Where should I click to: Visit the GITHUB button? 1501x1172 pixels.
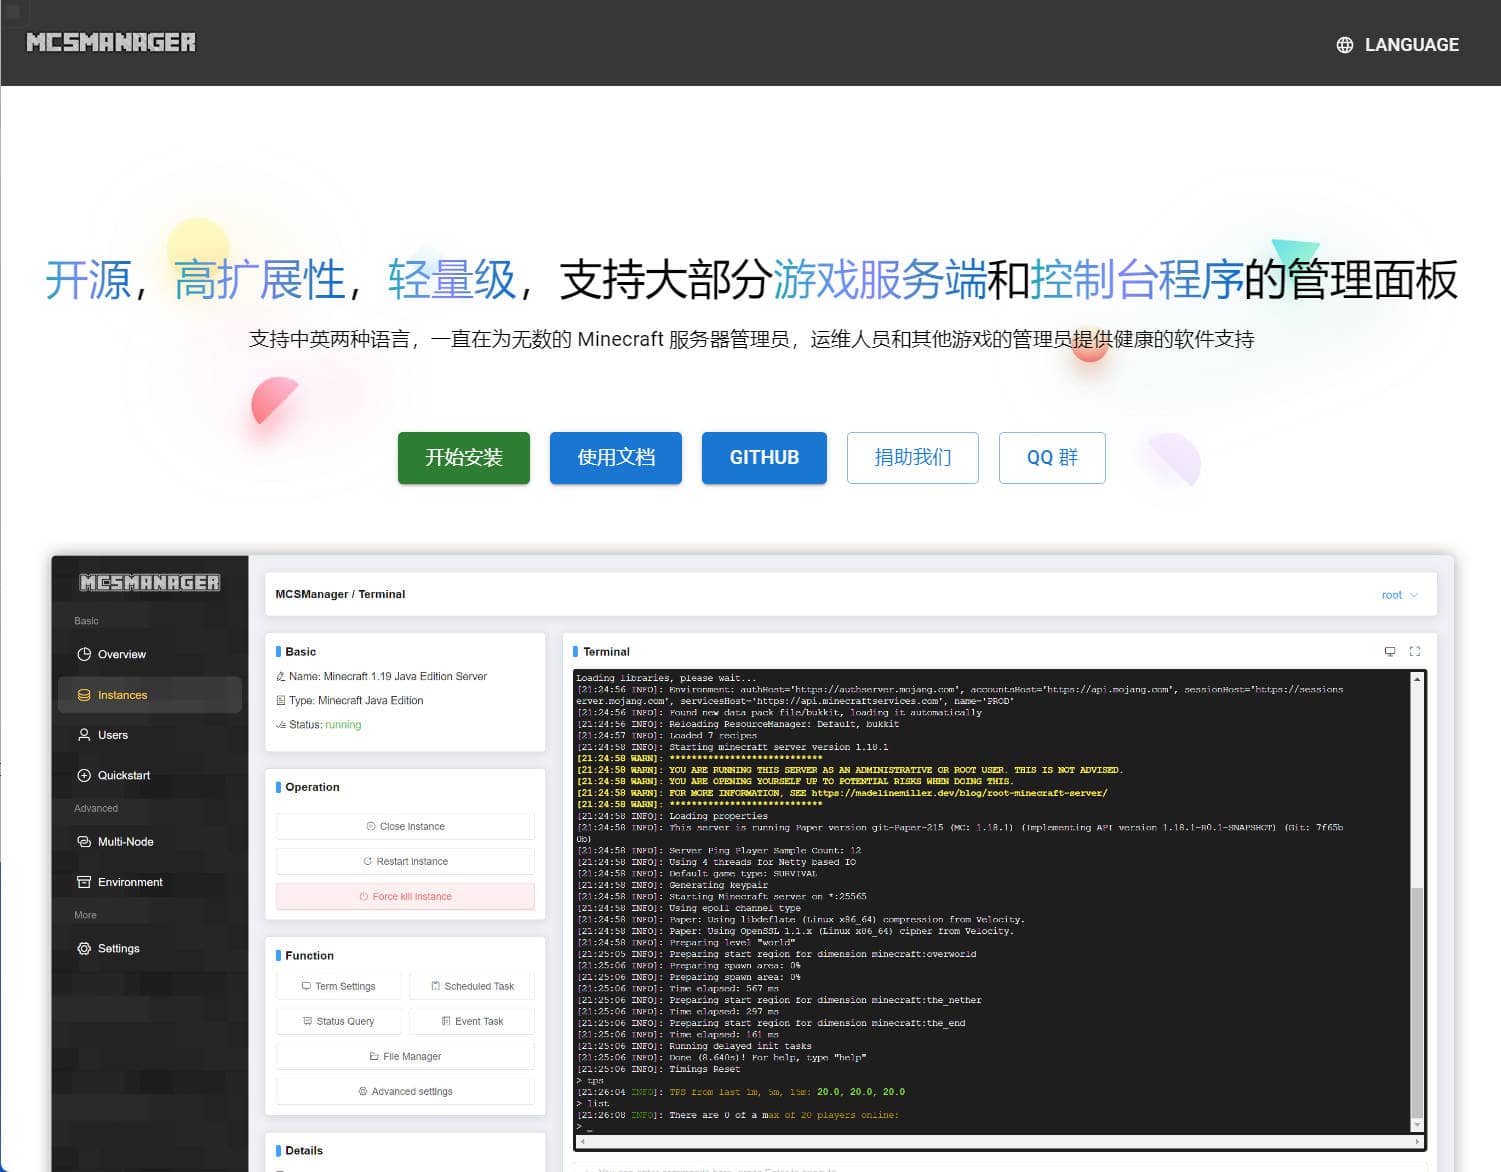click(764, 458)
